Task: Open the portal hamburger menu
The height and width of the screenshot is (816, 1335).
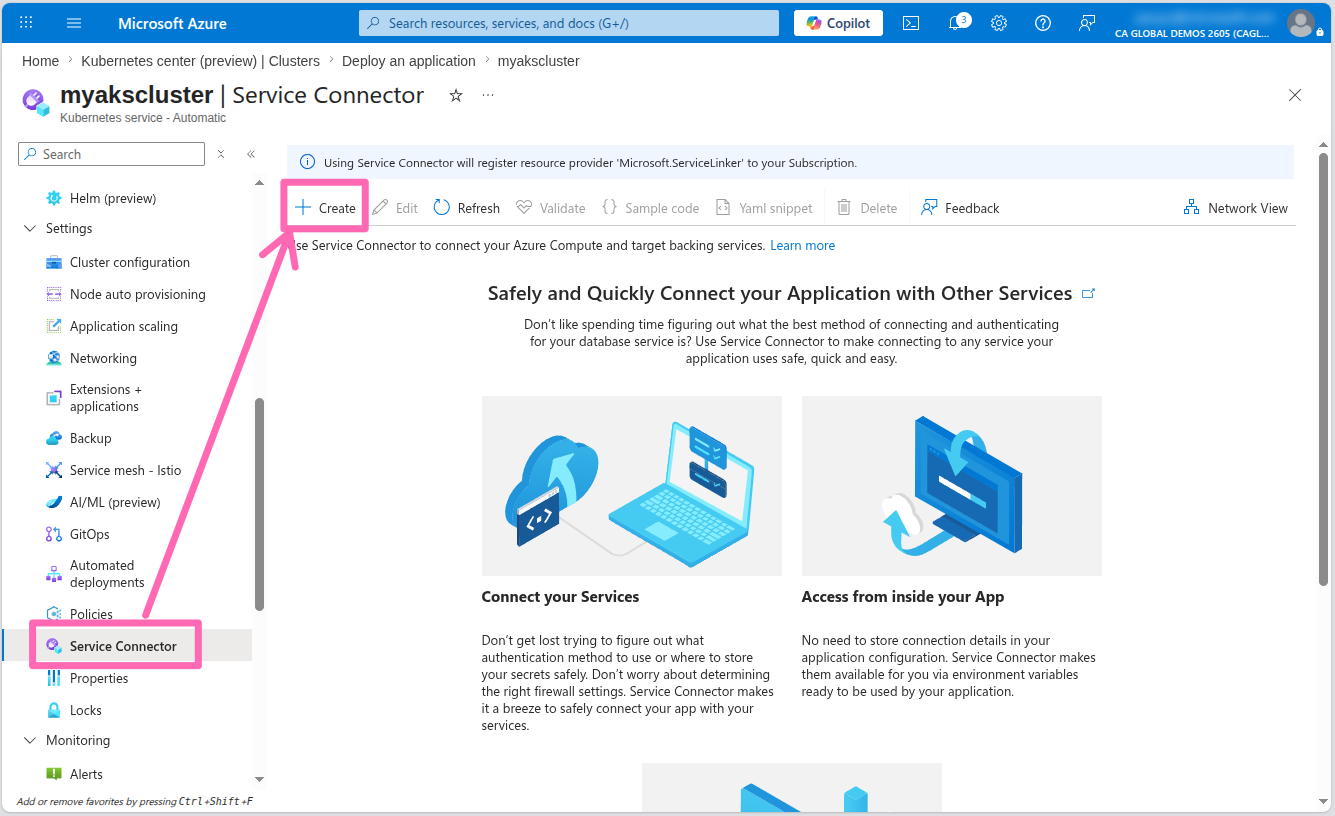Action: tap(74, 23)
